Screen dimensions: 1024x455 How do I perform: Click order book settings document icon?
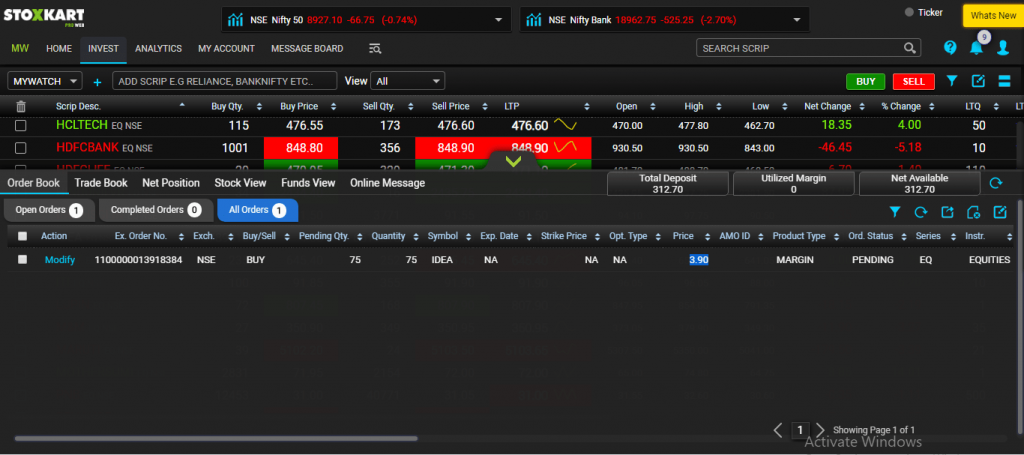coord(973,212)
